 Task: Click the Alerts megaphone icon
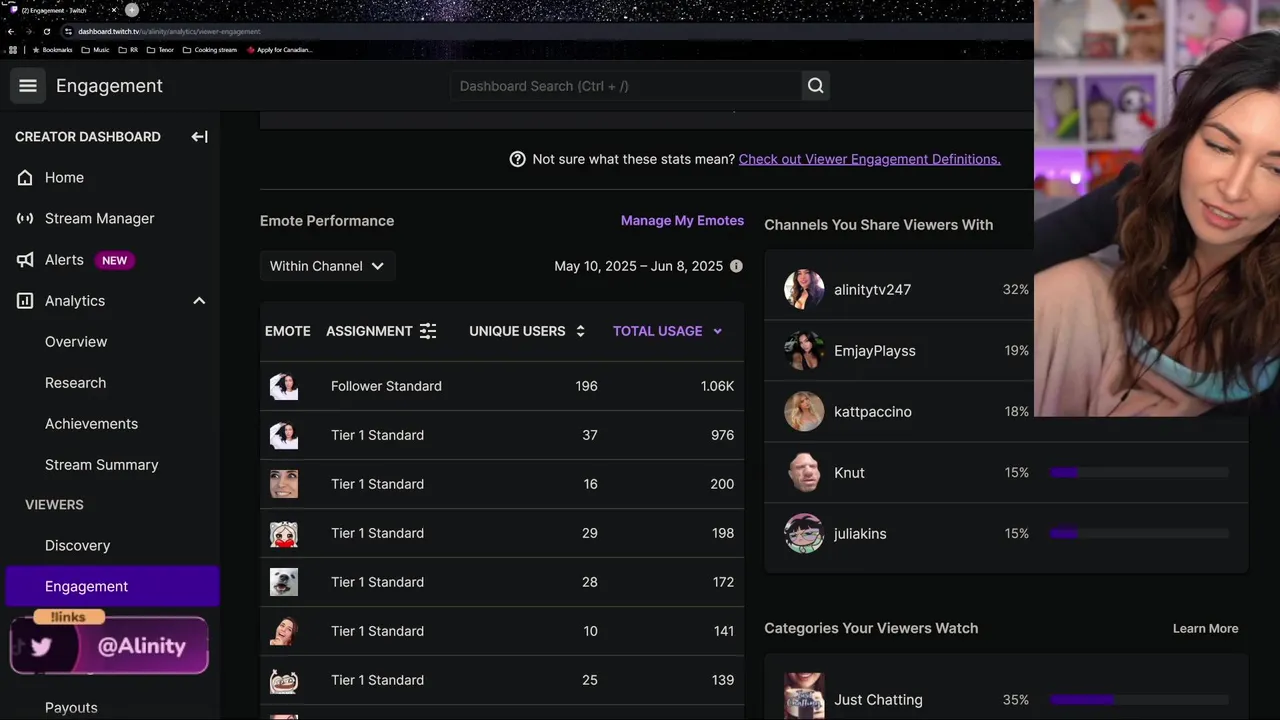[25, 260]
